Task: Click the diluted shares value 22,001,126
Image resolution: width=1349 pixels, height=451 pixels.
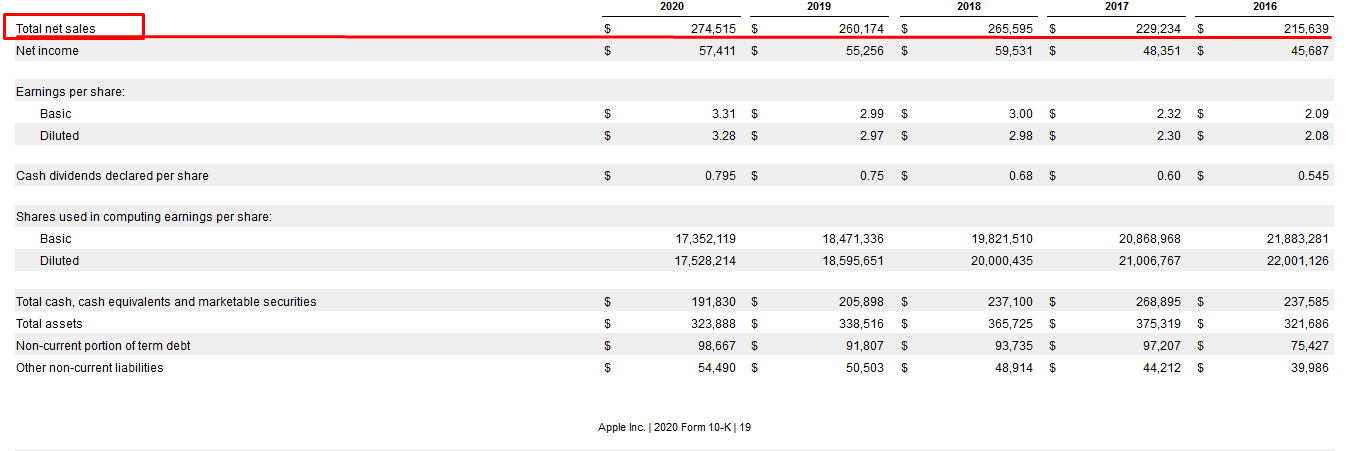Action: pyautogui.click(x=1299, y=261)
